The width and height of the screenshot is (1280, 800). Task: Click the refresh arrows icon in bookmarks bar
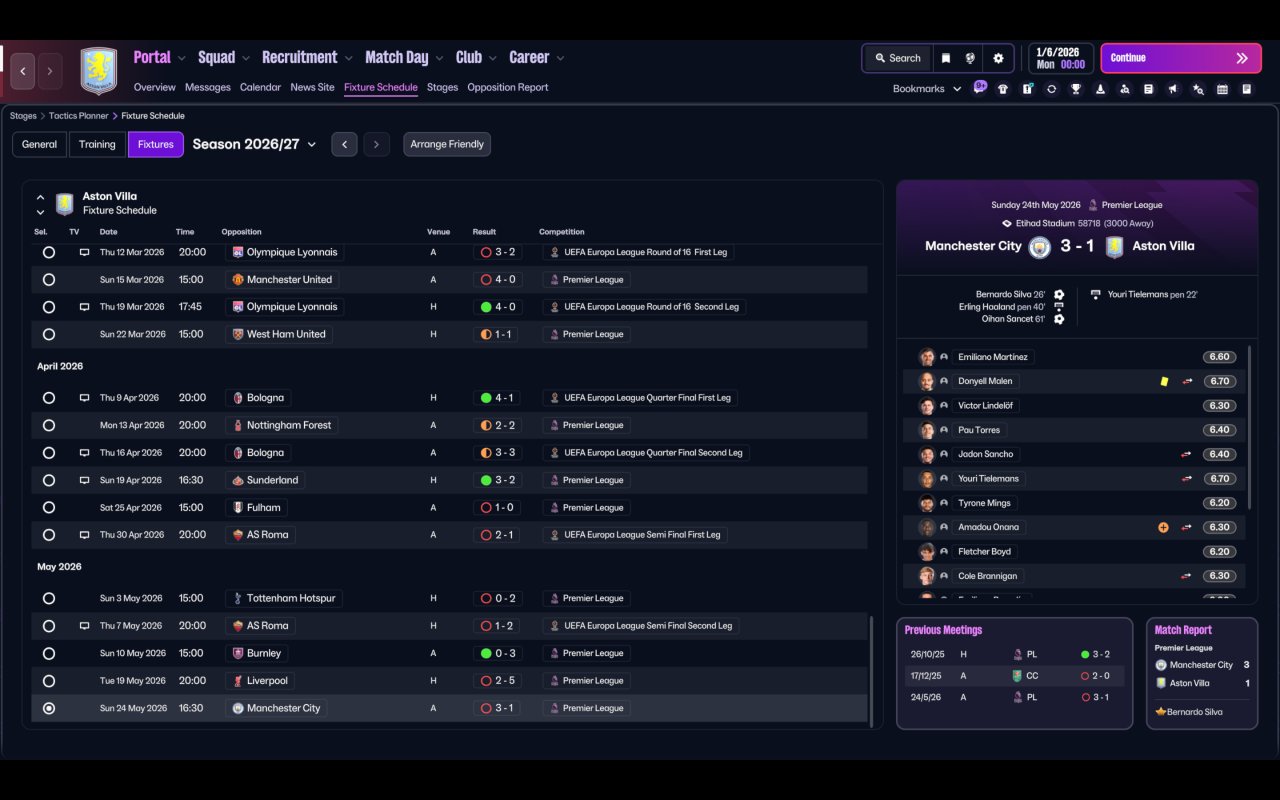pyautogui.click(x=1051, y=89)
